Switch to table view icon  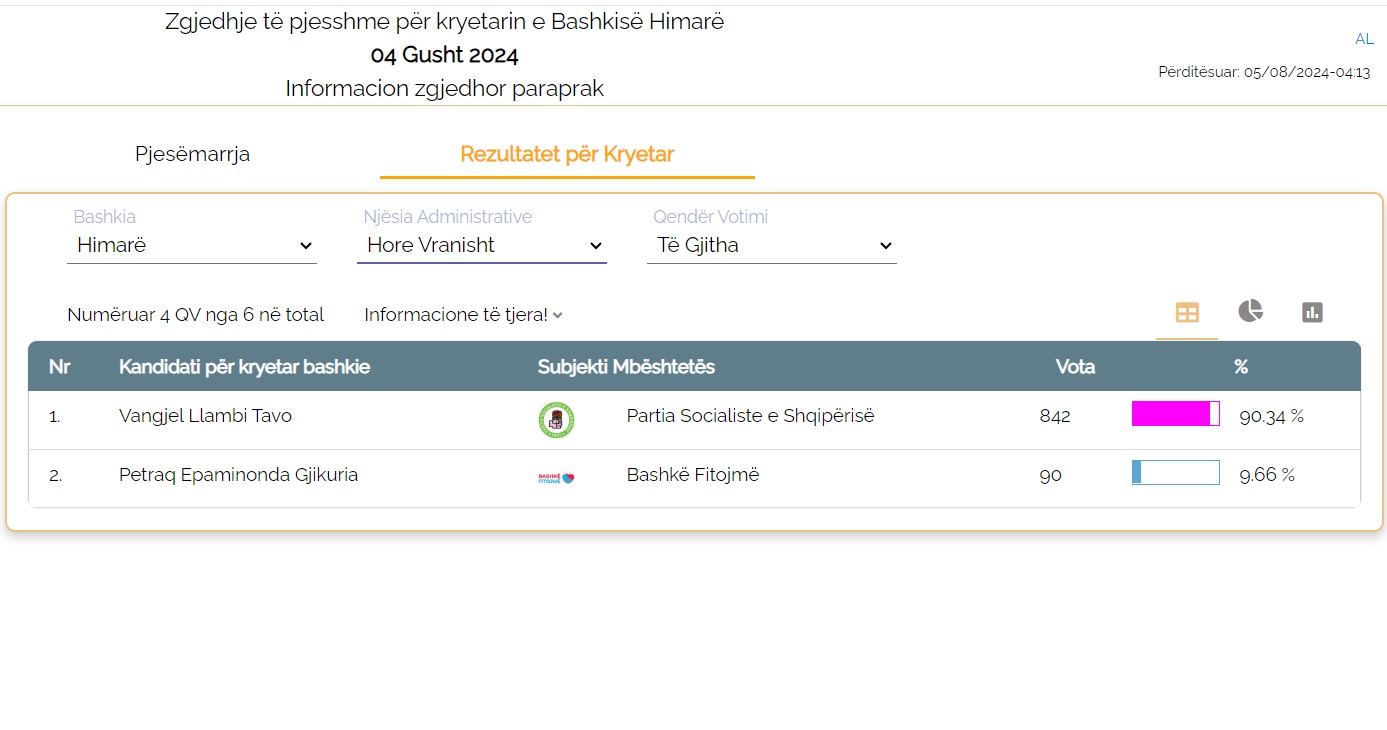tap(1187, 313)
